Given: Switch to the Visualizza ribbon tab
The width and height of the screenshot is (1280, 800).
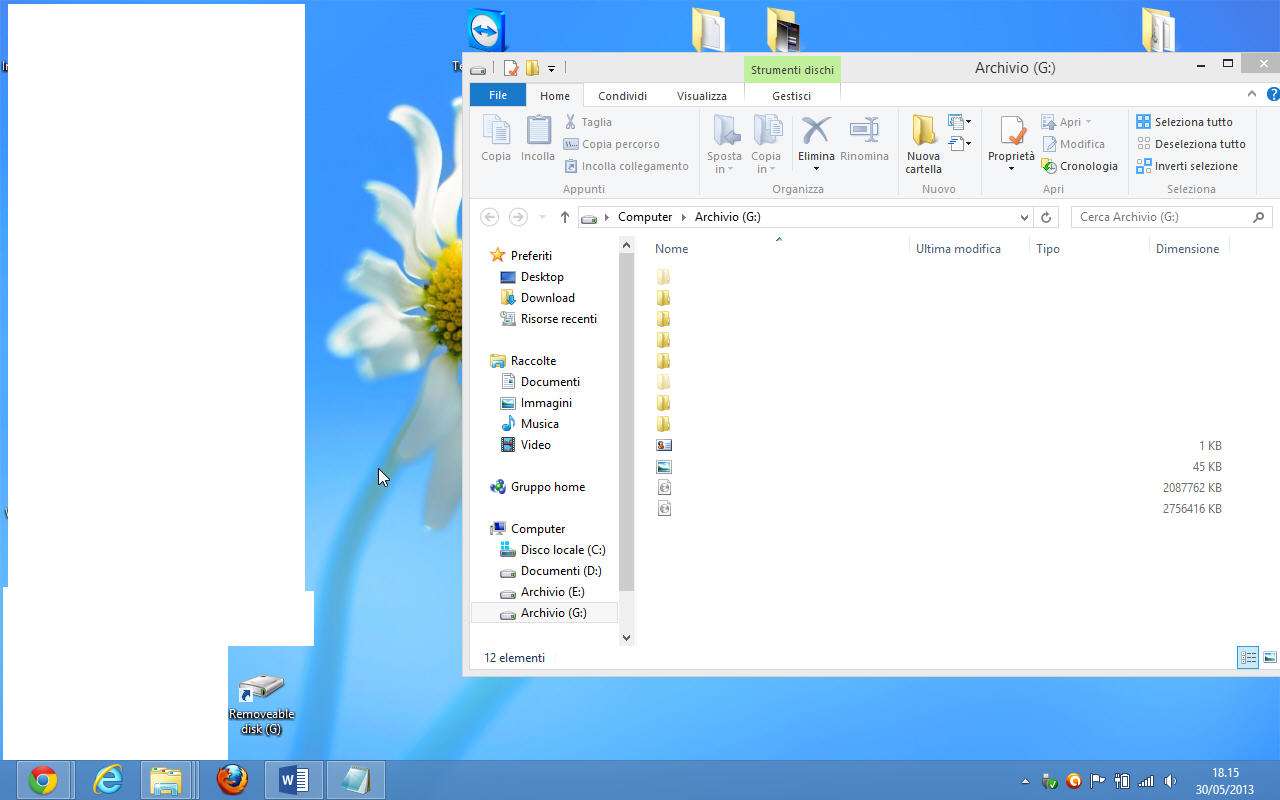Looking at the screenshot, I should pyautogui.click(x=701, y=96).
